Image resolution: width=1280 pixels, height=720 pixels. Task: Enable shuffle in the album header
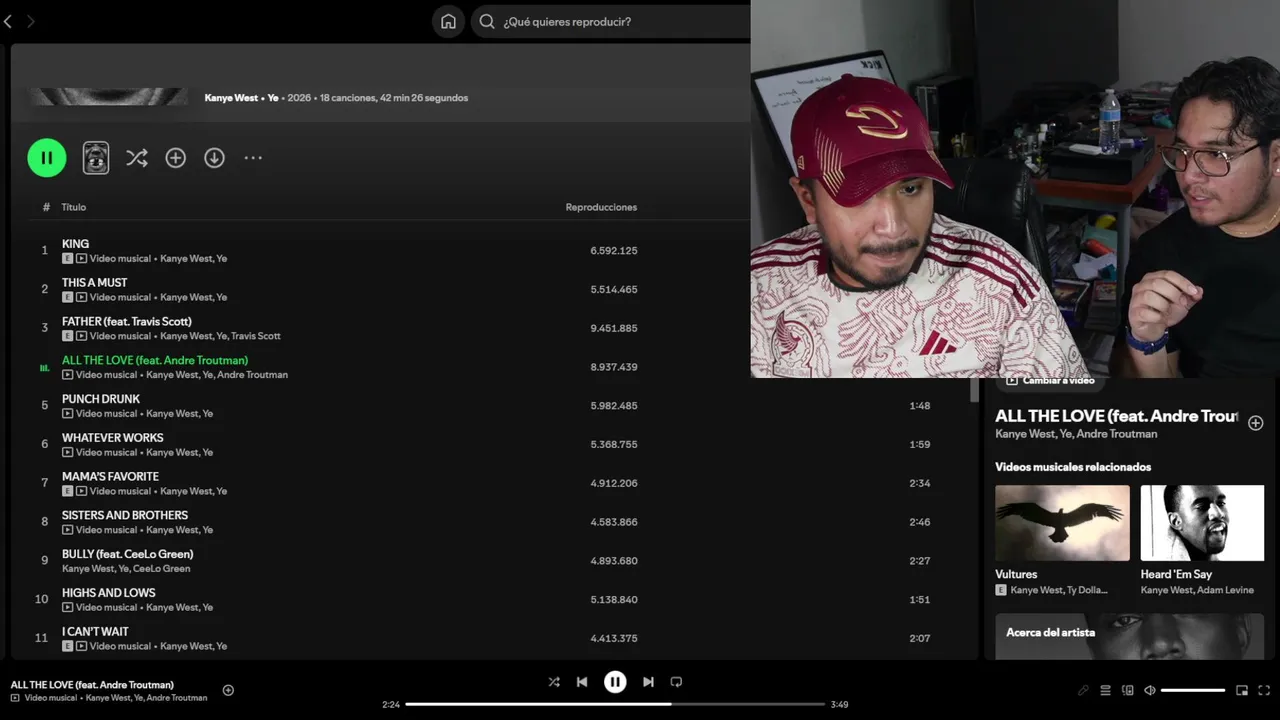pyautogui.click(x=137, y=158)
